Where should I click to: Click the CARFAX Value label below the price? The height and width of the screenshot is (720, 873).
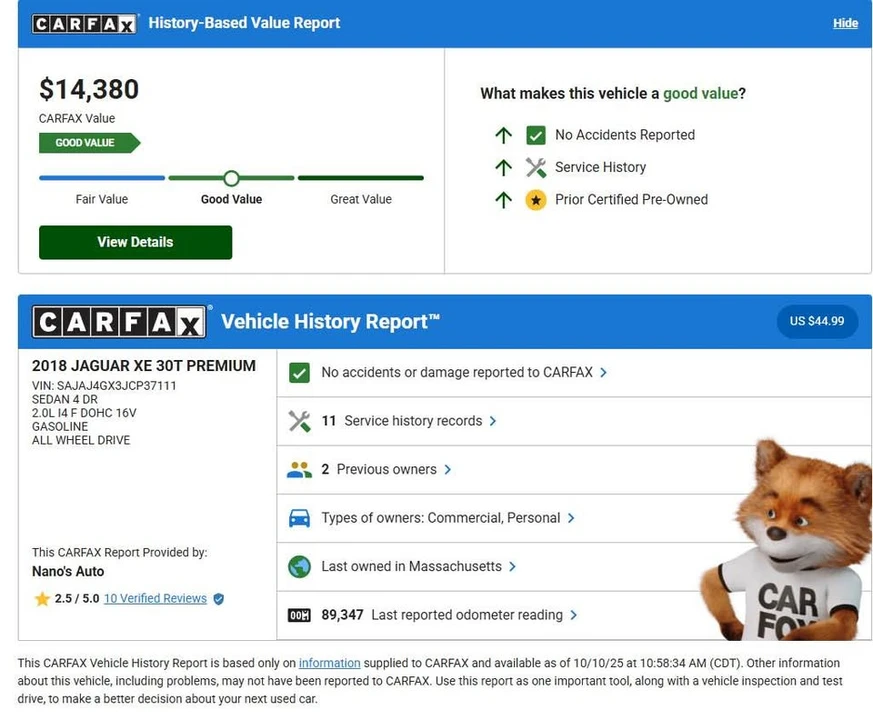[77, 119]
